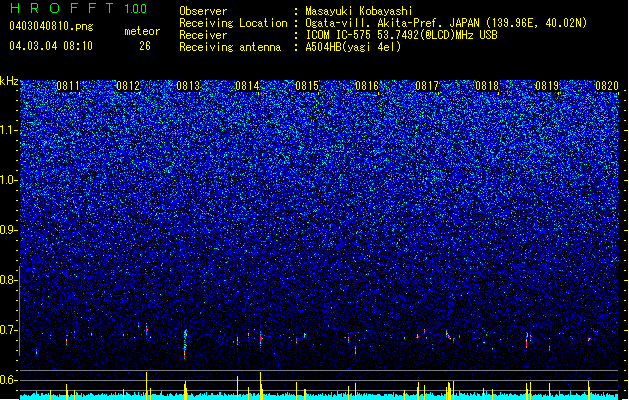Click the Receiving Location label
The image size is (629, 400).
pyautogui.click(x=233, y=23)
